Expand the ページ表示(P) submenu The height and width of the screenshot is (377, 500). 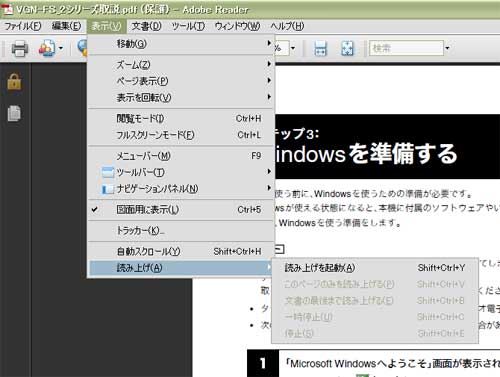click(181, 81)
